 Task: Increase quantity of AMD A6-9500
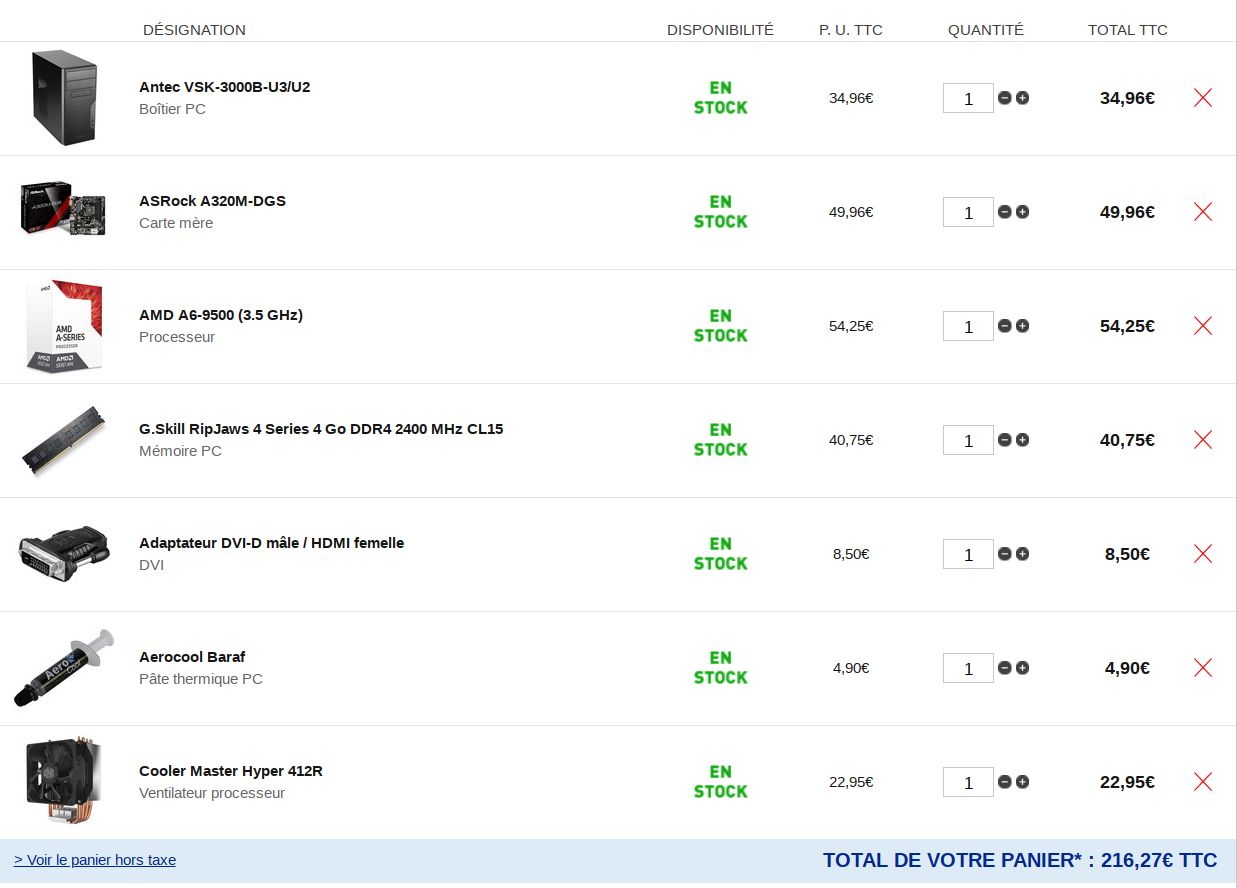(x=1022, y=326)
